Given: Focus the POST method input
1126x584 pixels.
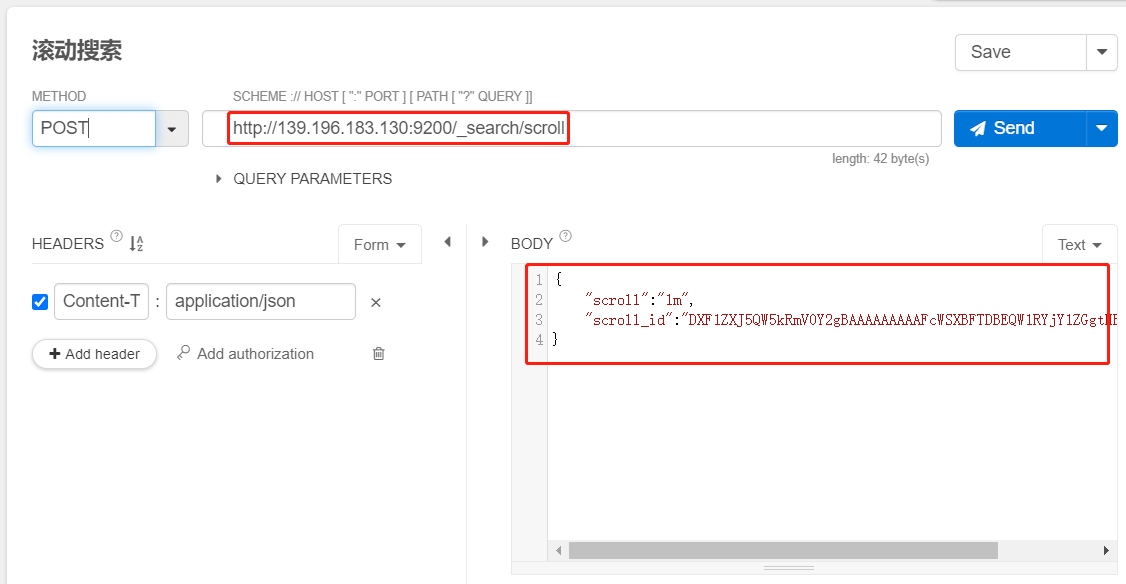Looking at the screenshot, I should click(94, 129).
